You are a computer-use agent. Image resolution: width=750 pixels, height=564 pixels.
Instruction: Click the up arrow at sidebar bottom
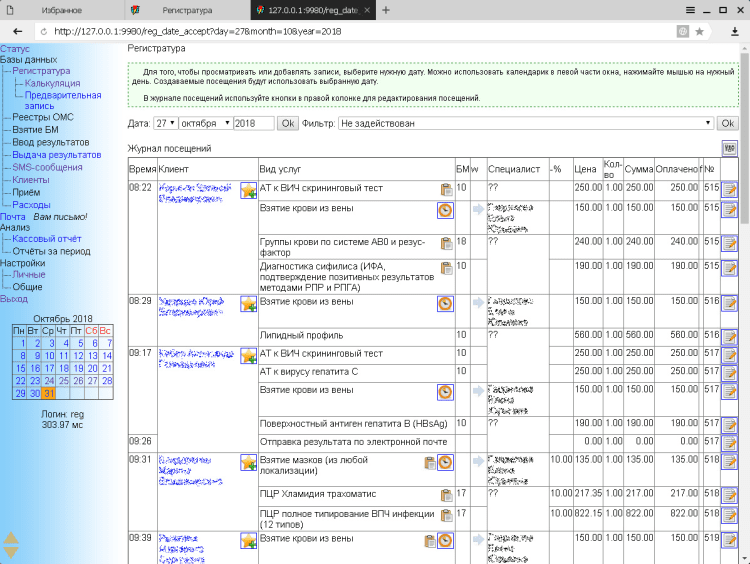(11, 539)
